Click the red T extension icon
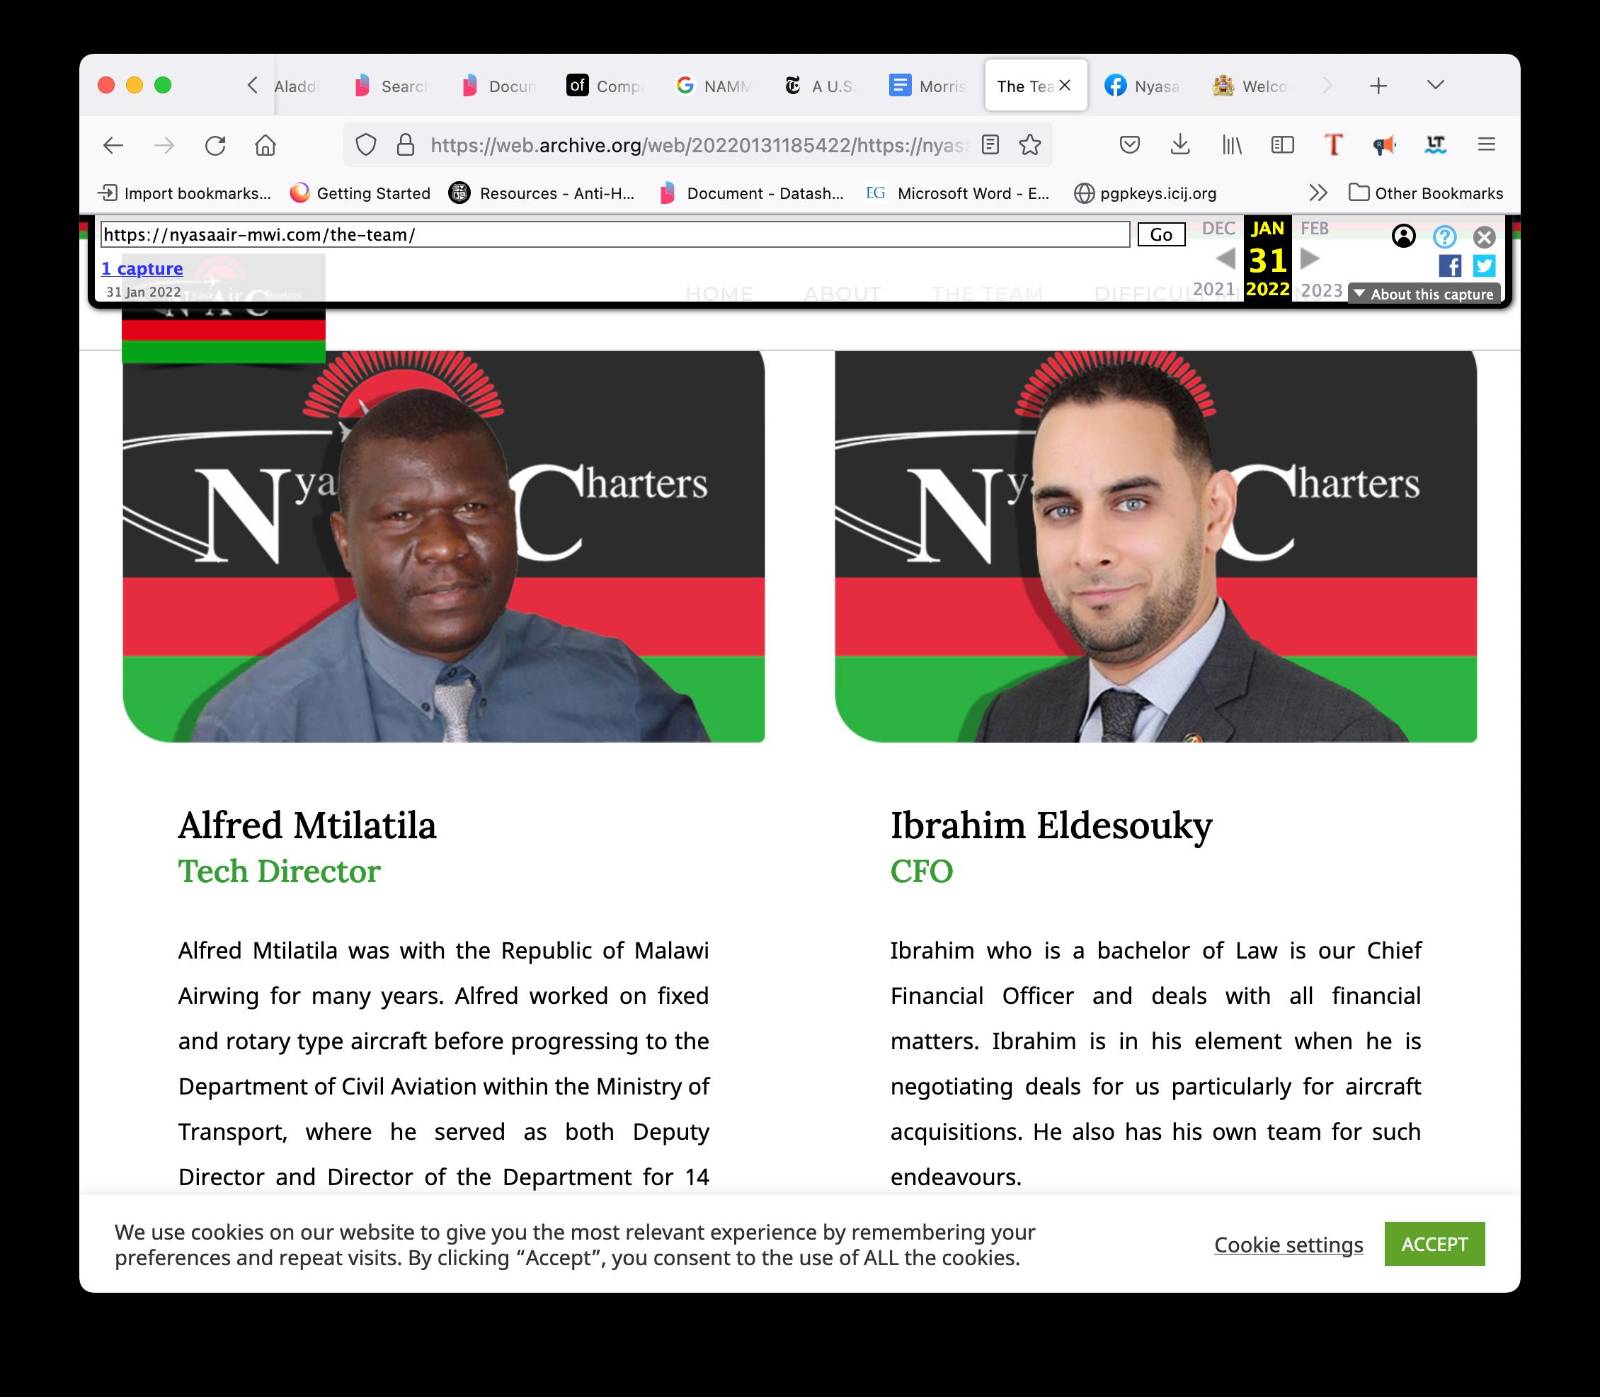 pos(1333,145)
